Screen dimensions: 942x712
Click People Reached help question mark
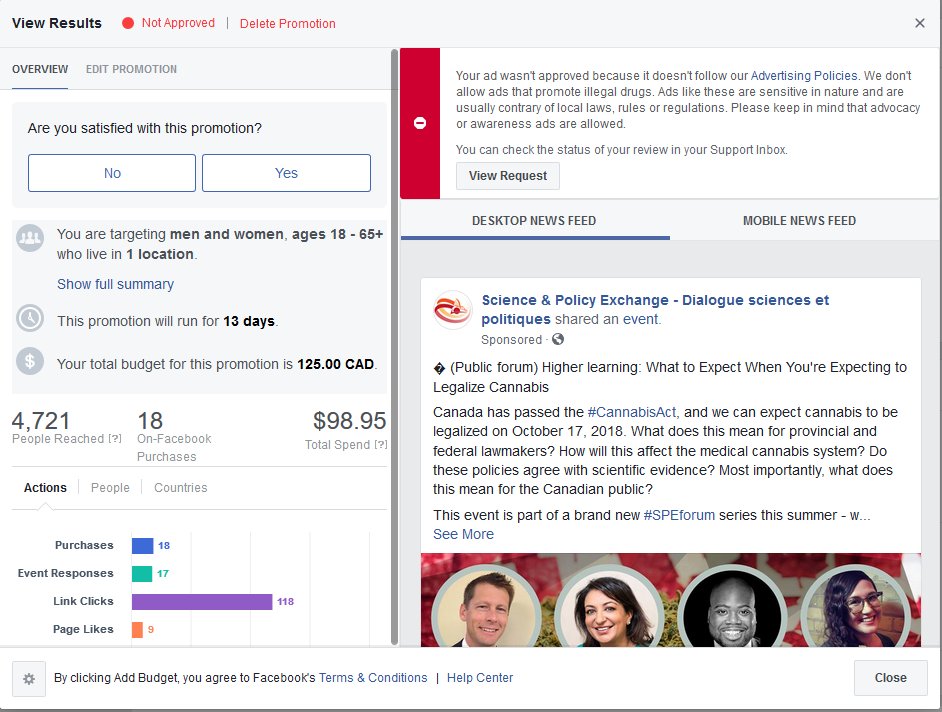(115, 439)
